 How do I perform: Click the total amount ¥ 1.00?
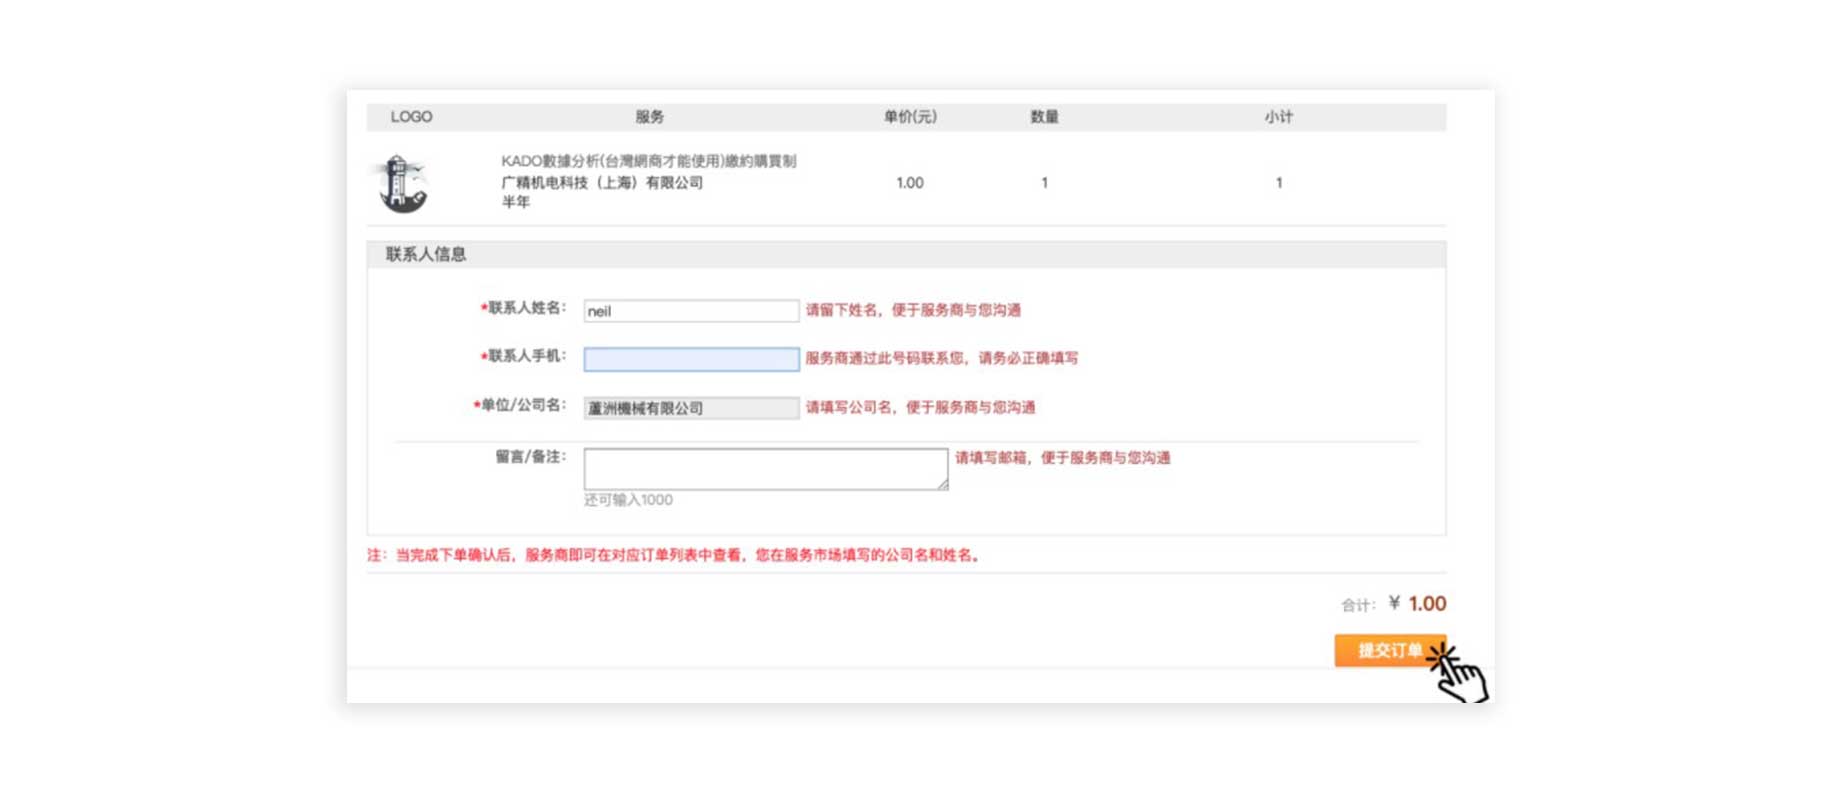1417,604
